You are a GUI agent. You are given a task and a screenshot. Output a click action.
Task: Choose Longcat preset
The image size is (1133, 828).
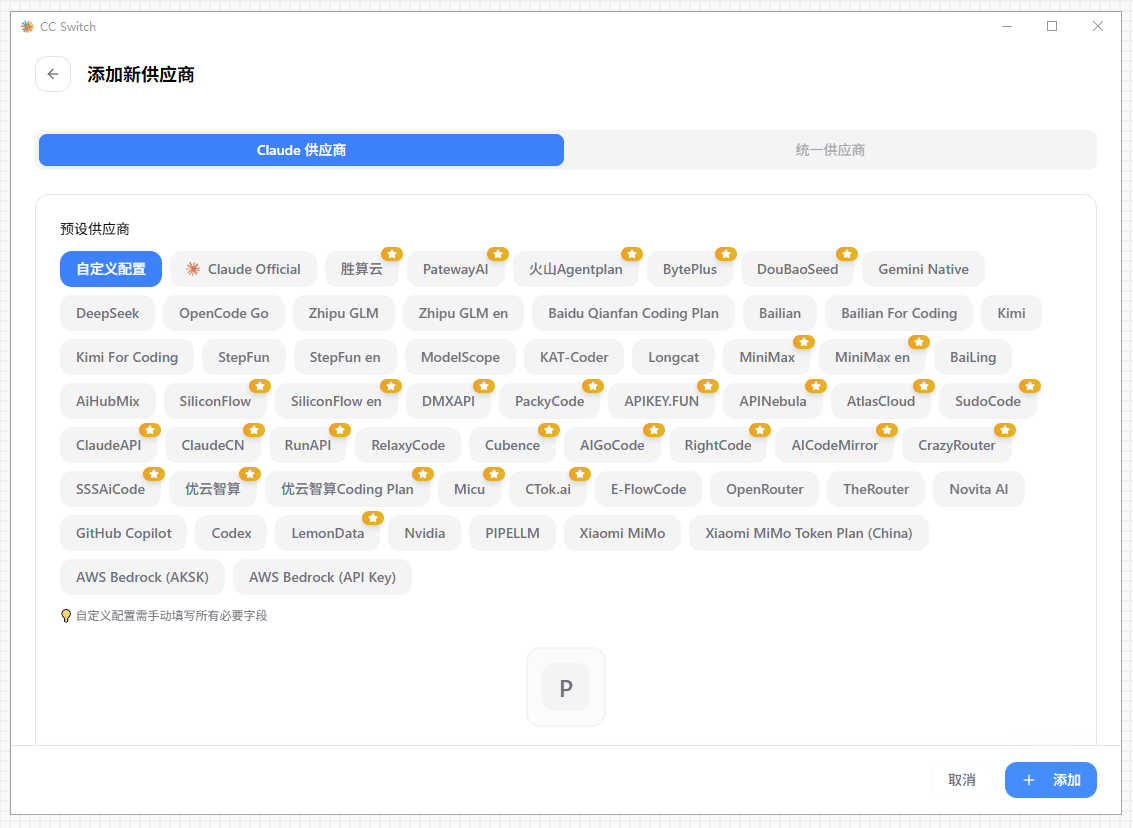(673, 357)
